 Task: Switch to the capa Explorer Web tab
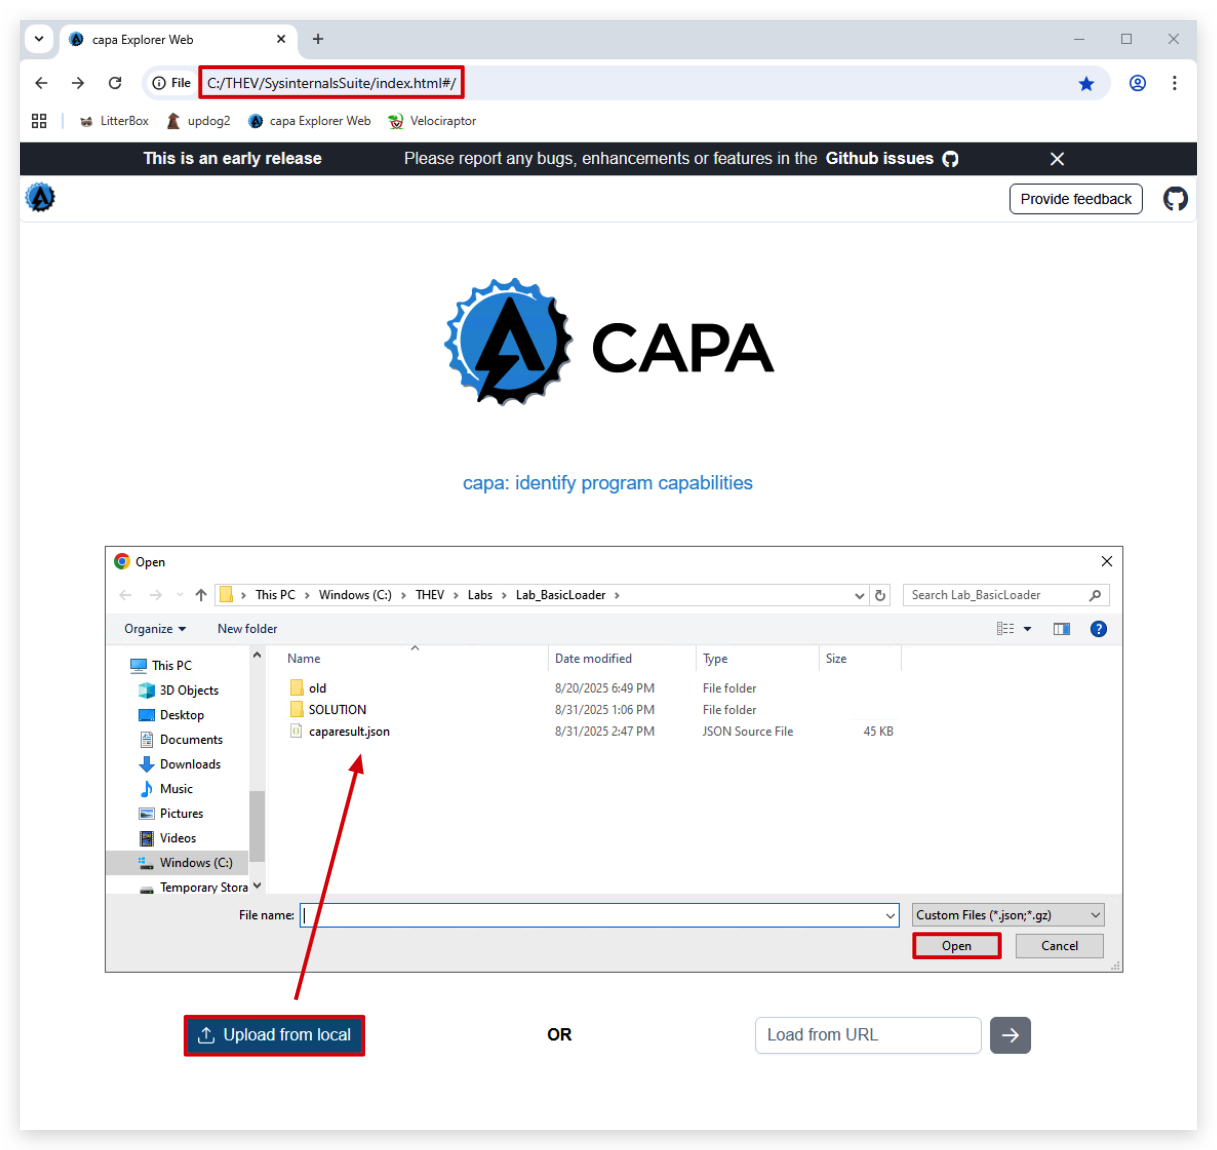[x=177, y=40]
